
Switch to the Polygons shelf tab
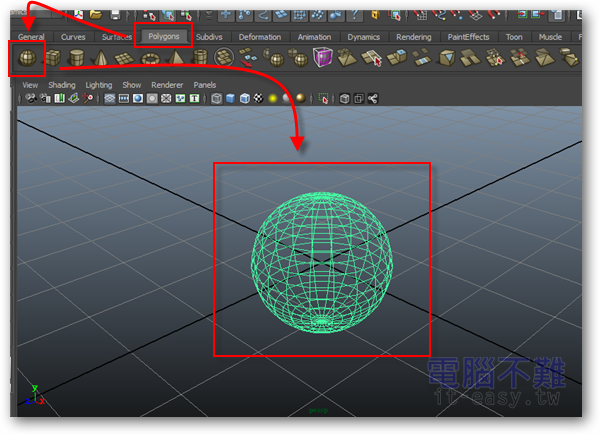click(163, 37)
